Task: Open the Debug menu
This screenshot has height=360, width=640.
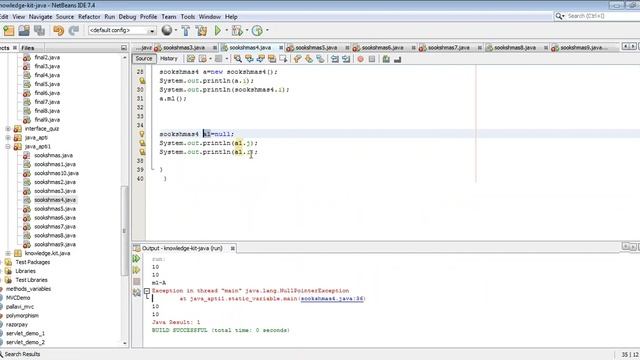Action: (127, 17)
